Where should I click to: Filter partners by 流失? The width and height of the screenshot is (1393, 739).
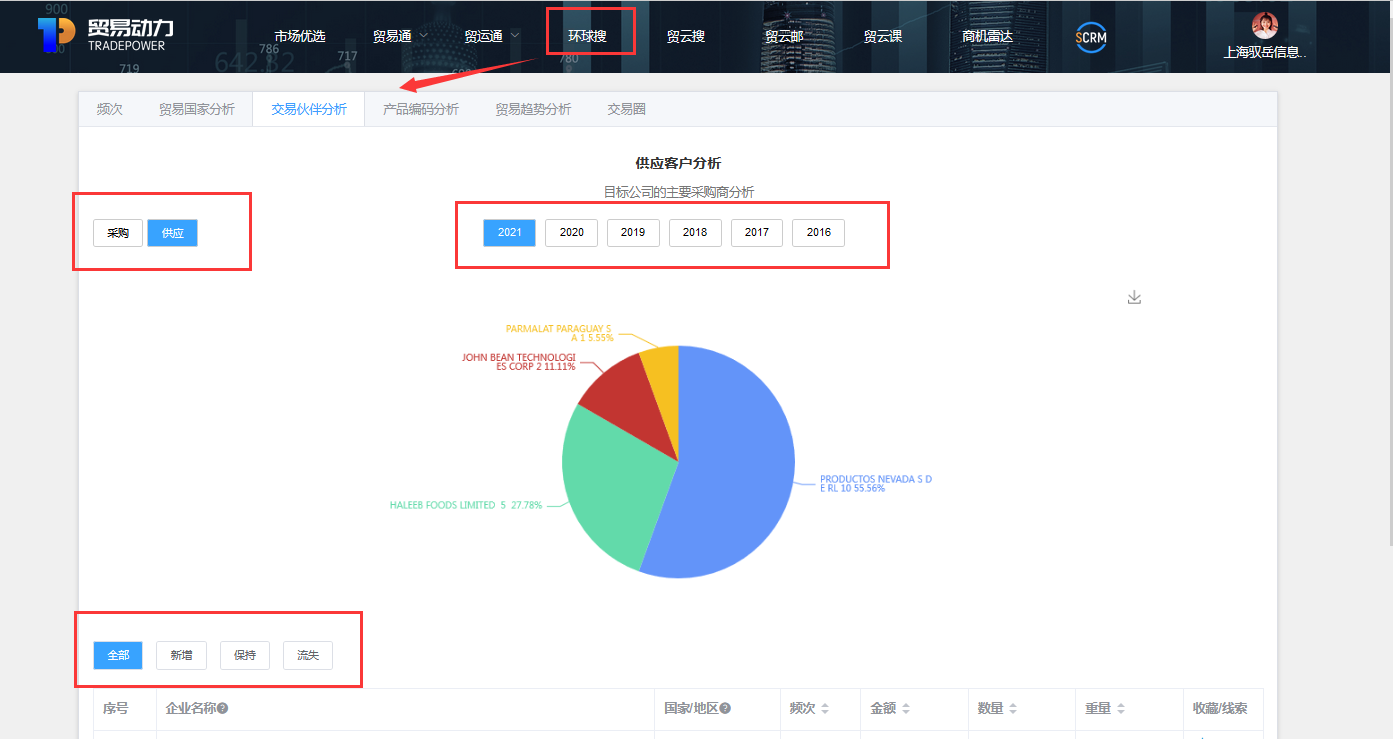pos(308,655)
